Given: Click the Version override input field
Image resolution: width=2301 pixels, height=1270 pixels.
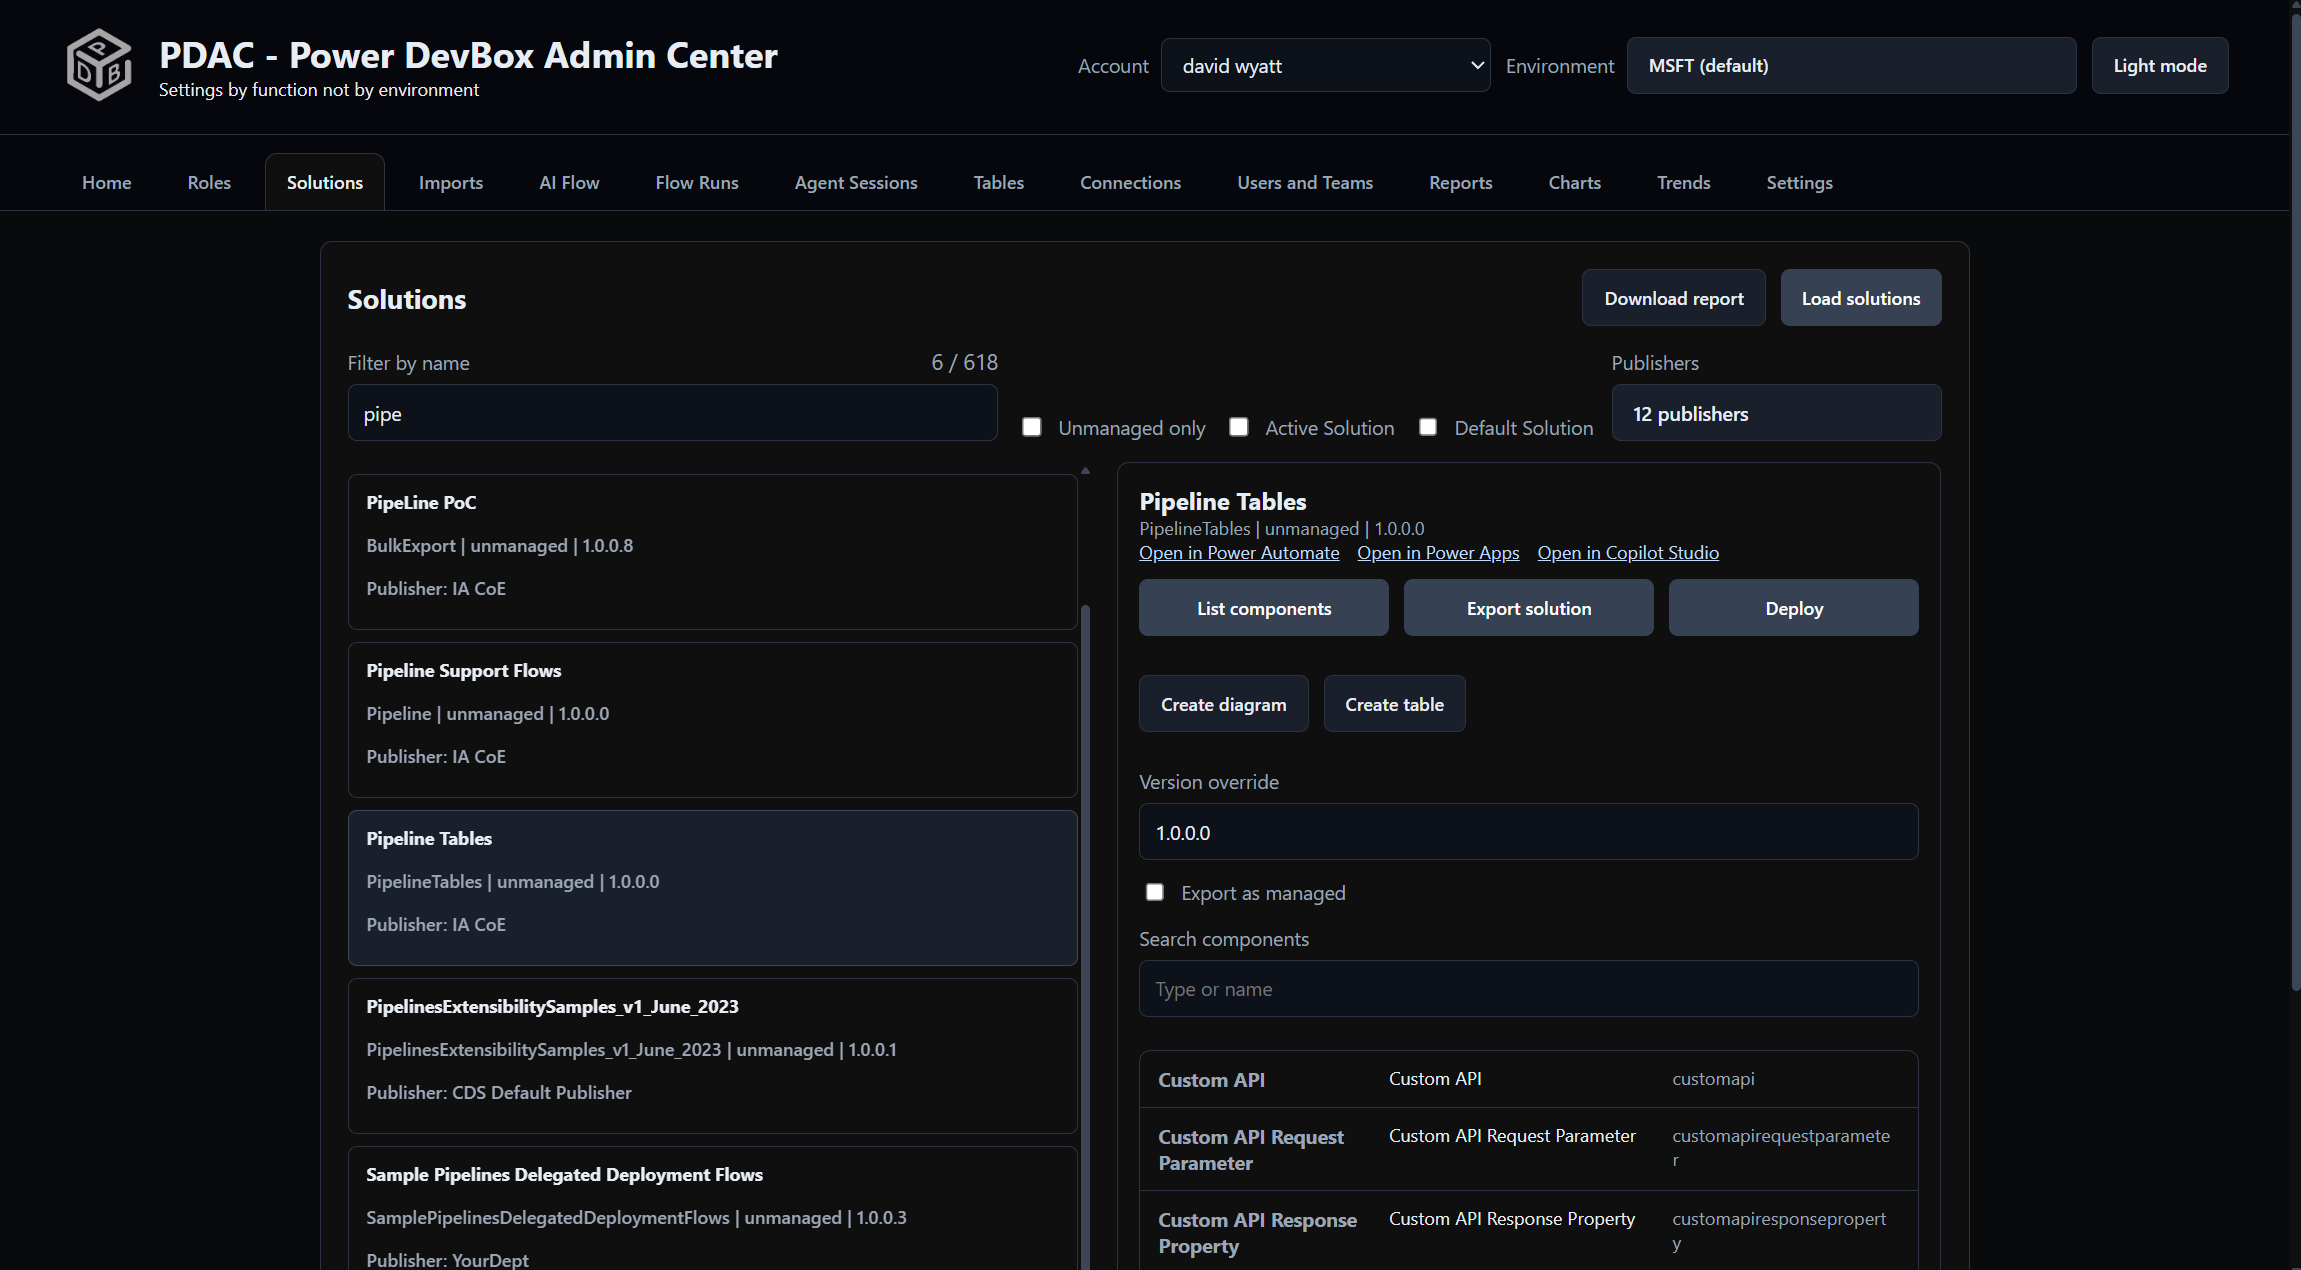Looking at the screenshot, I should coord(1529,832).
